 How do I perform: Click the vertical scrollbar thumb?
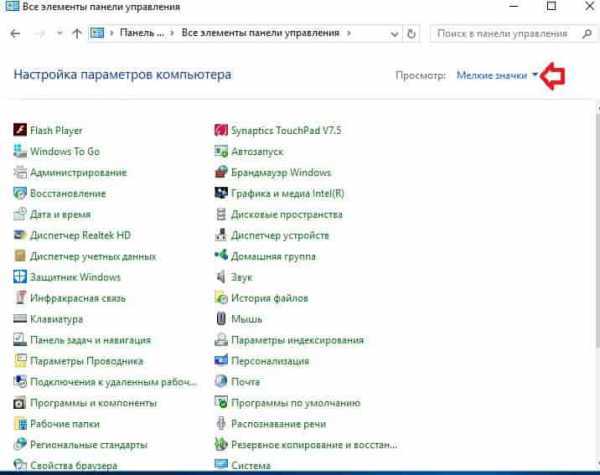coord(597,230)
